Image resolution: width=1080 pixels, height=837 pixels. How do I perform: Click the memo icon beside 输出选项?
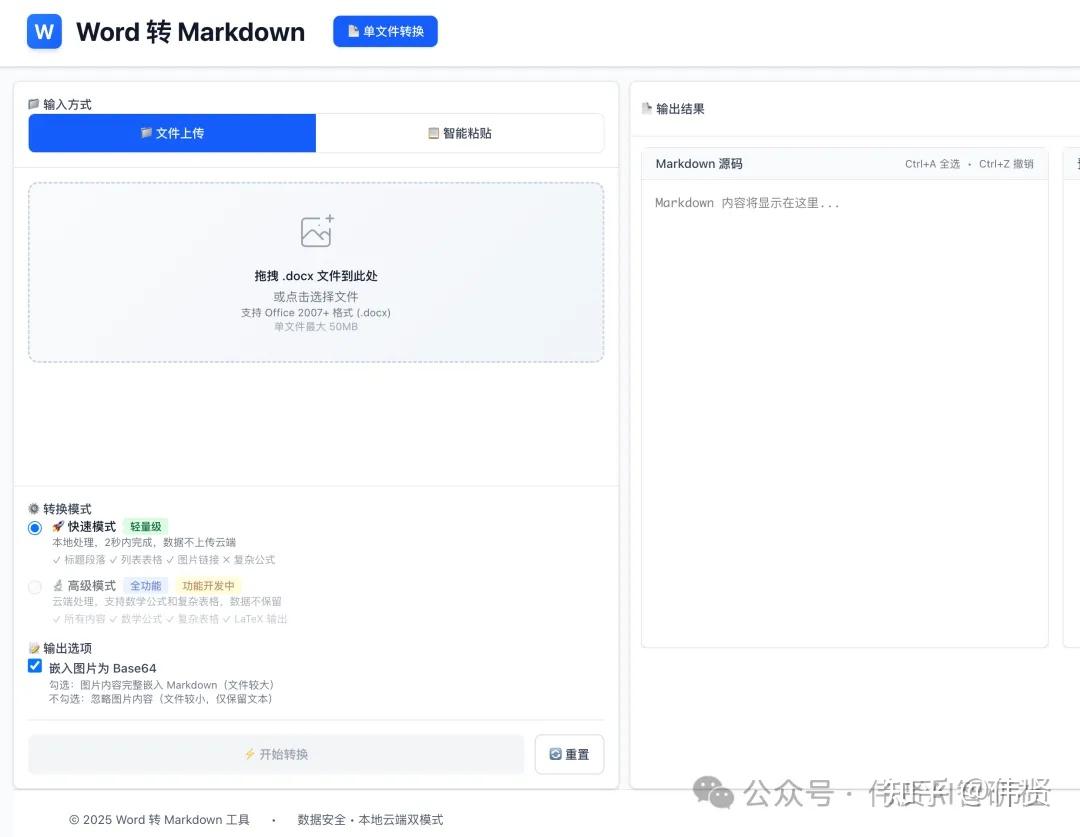pyautogui.click(x=35, y=647)
